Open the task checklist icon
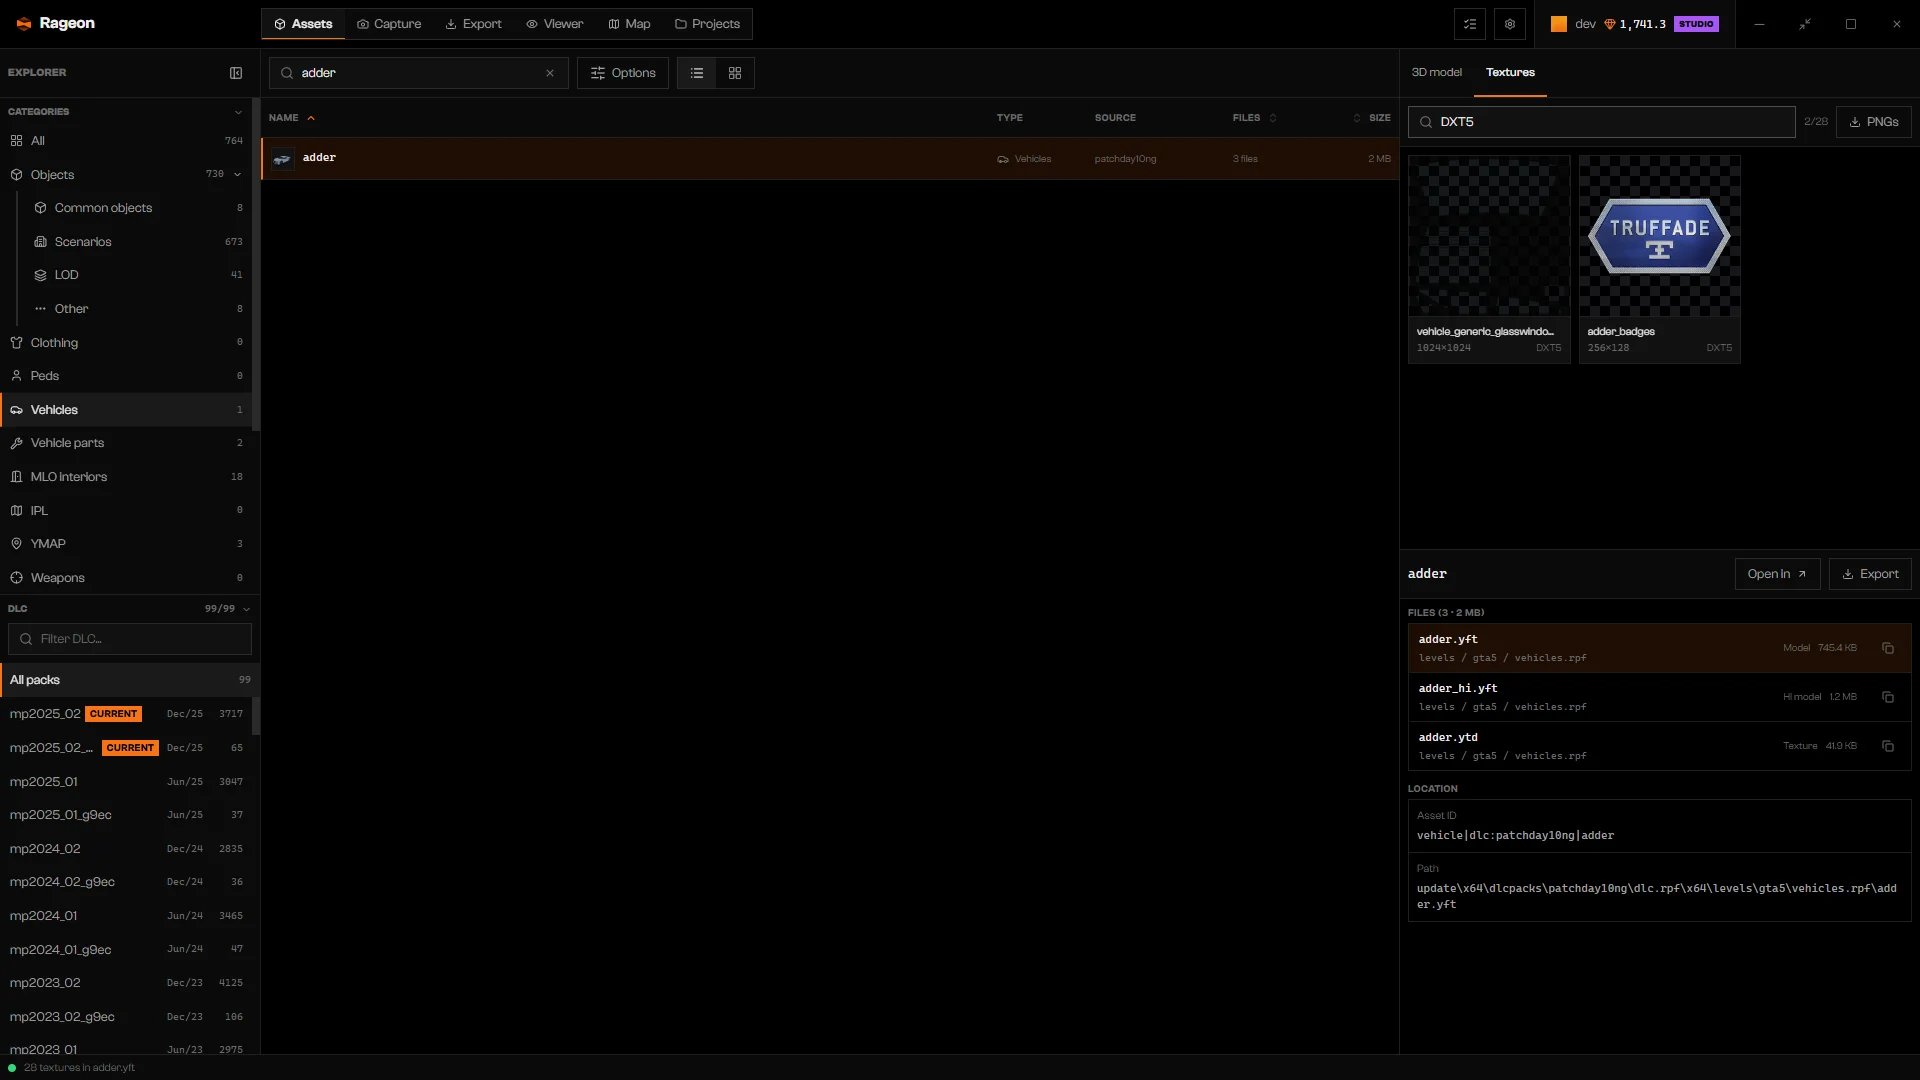1920x1080 pixels. click(x=1470, y=24)
